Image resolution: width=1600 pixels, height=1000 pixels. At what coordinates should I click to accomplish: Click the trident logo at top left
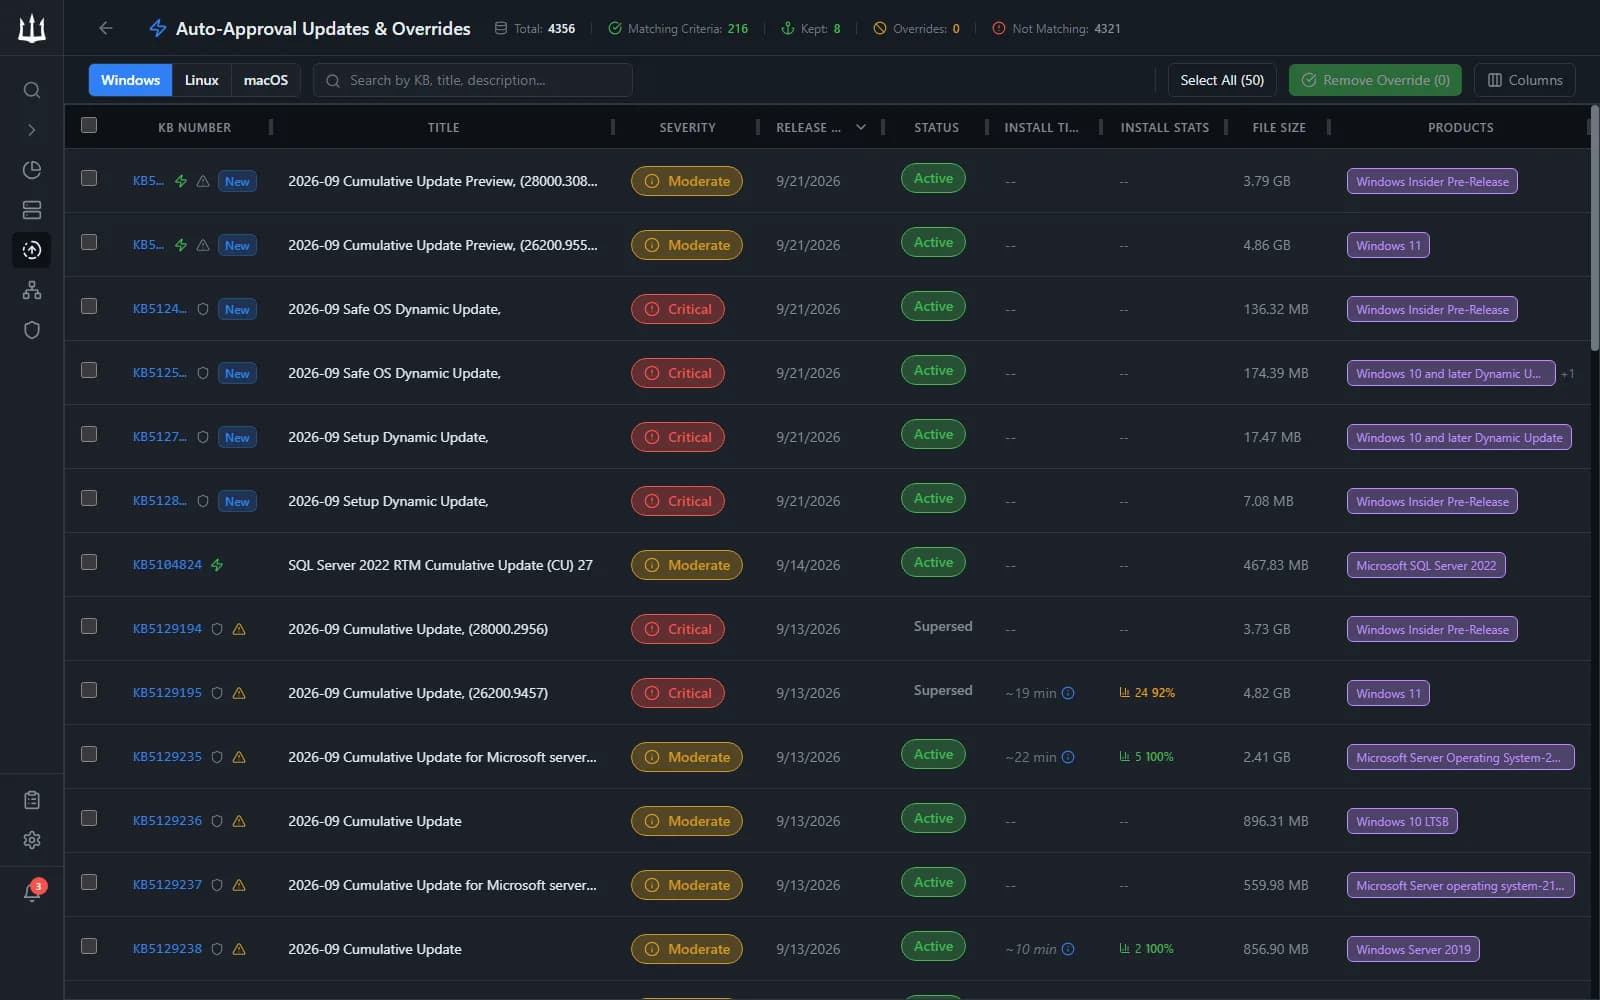(32, 28)
